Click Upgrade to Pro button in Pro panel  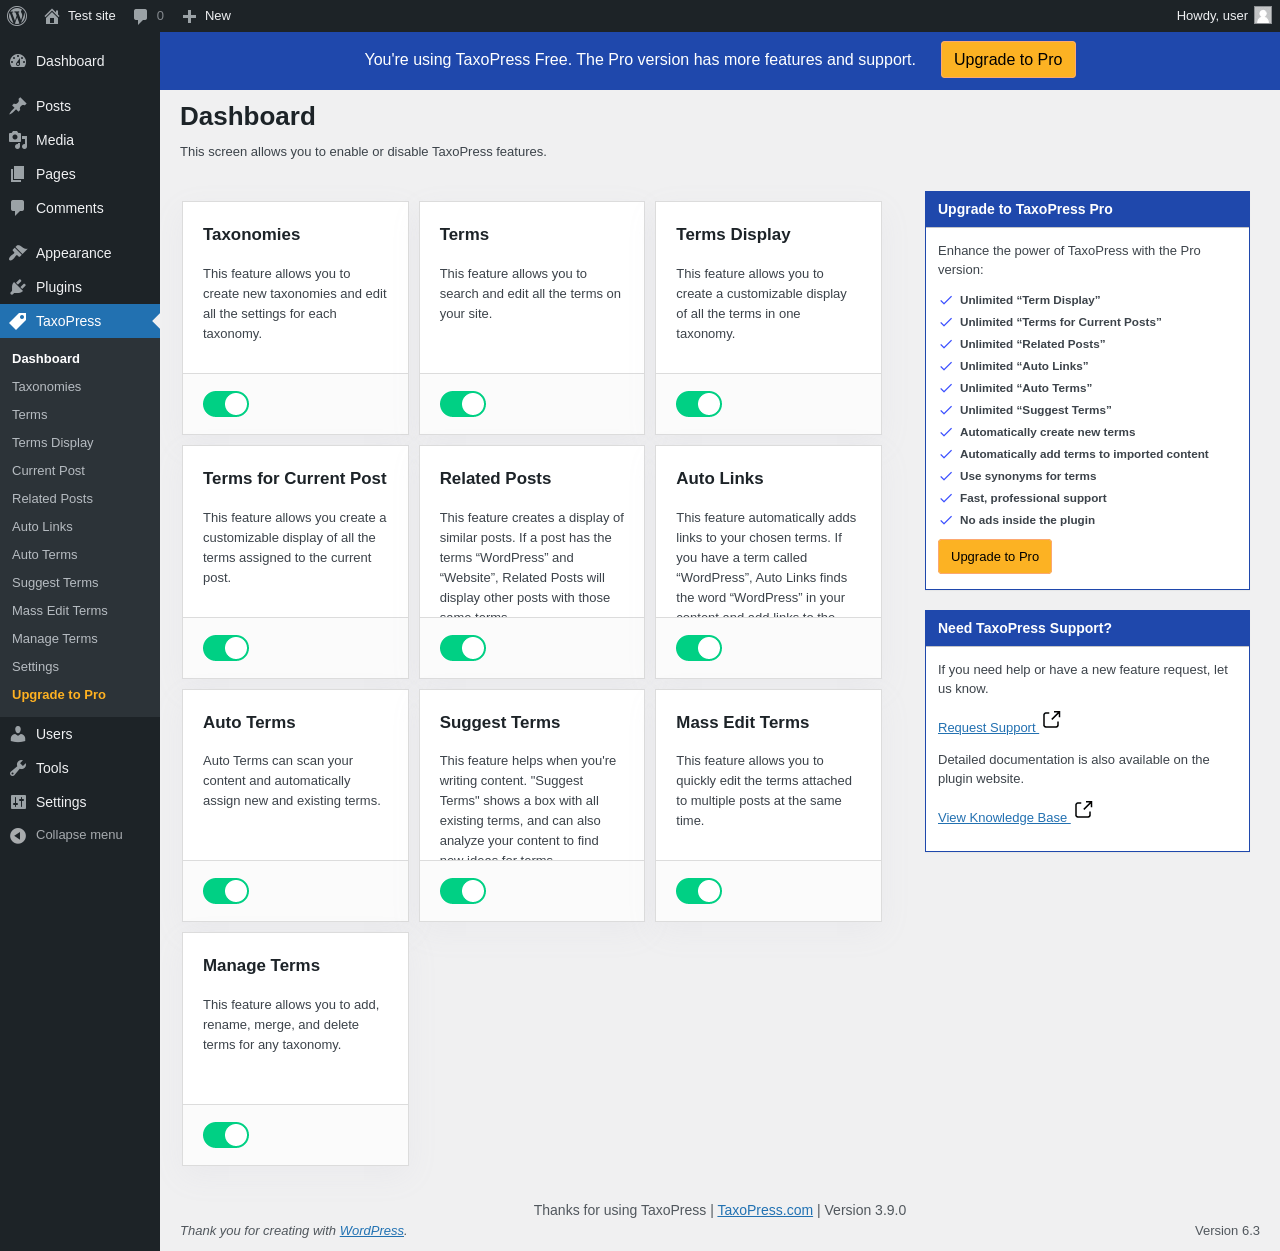995,557
